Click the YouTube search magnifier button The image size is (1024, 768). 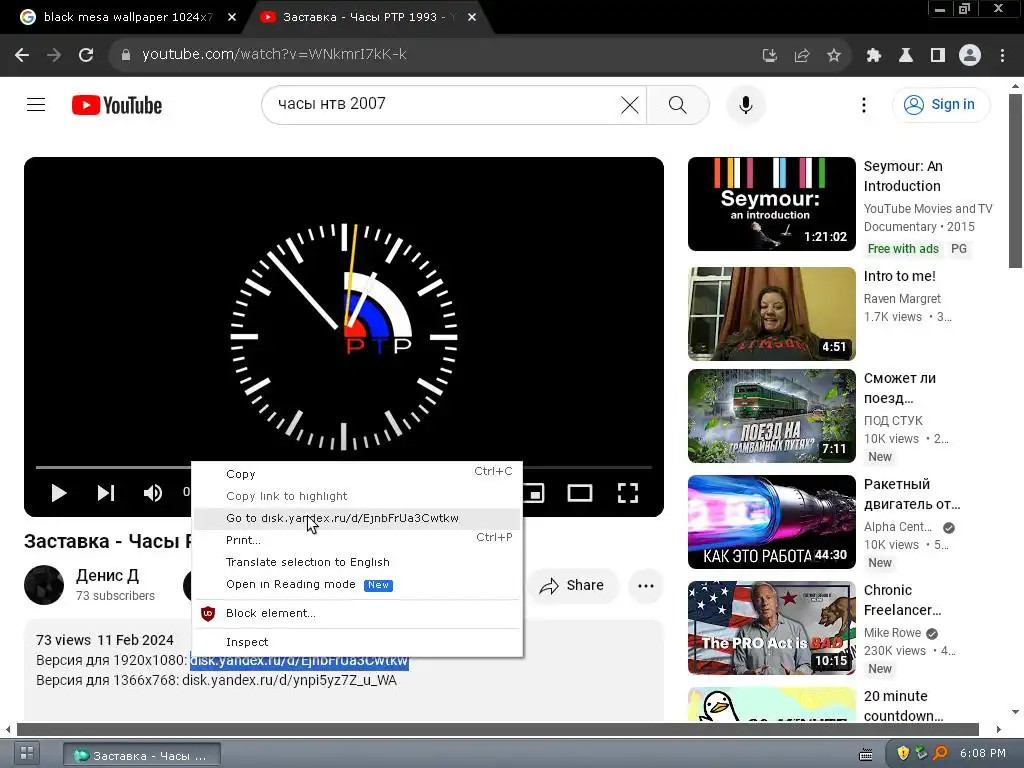click(678, 105)
